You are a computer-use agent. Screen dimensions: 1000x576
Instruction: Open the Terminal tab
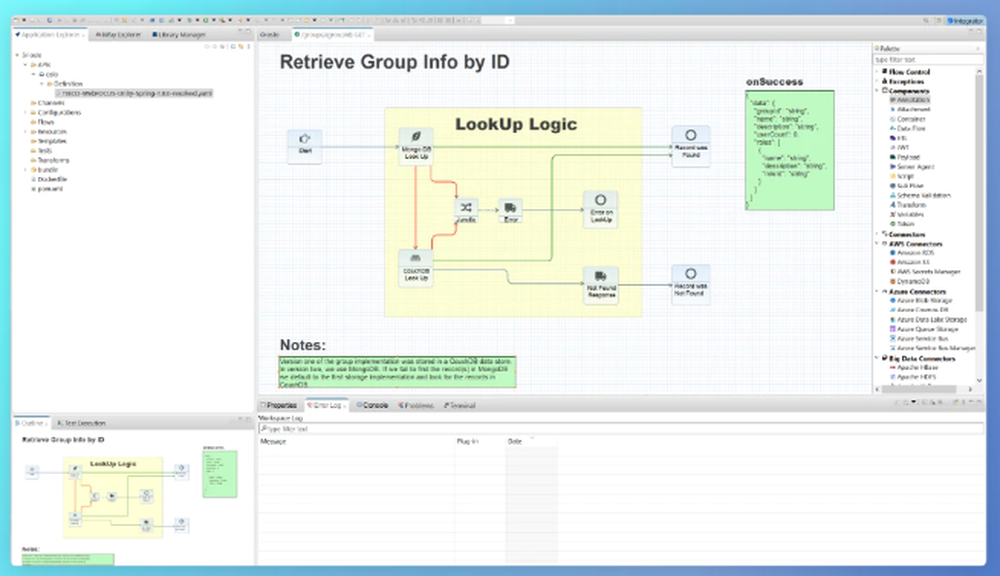(x=460, y=405)
